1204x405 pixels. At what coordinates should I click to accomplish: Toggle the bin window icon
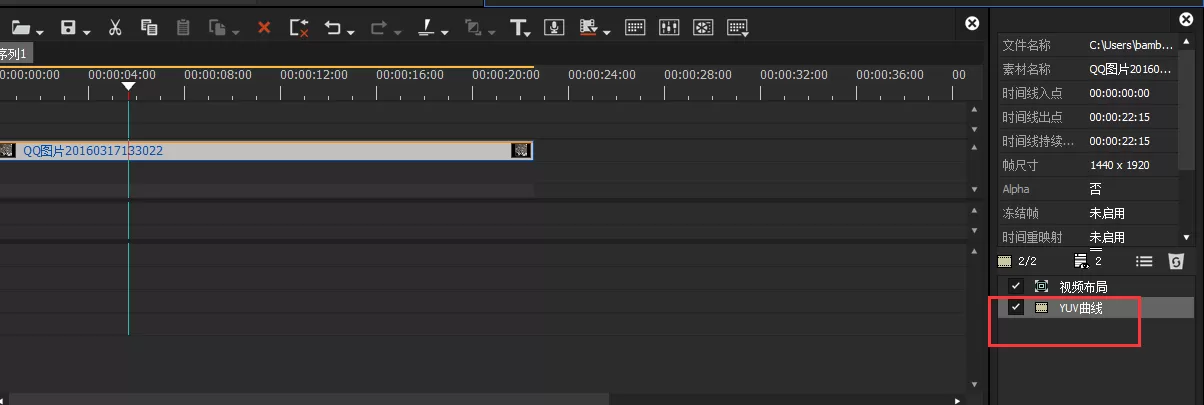click(635, 28)
